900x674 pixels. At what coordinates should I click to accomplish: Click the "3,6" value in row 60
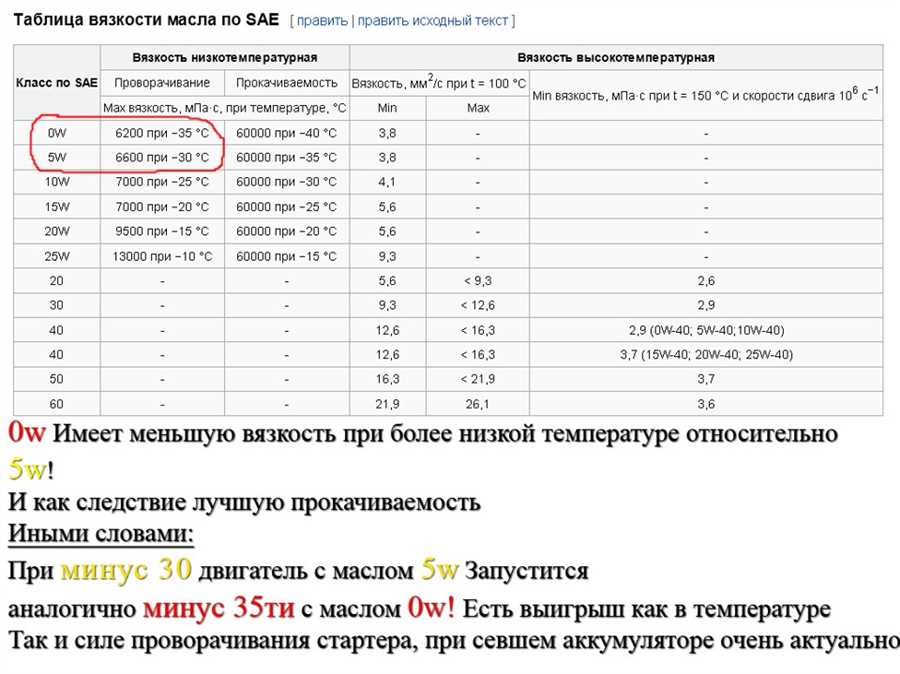[706, 404]
